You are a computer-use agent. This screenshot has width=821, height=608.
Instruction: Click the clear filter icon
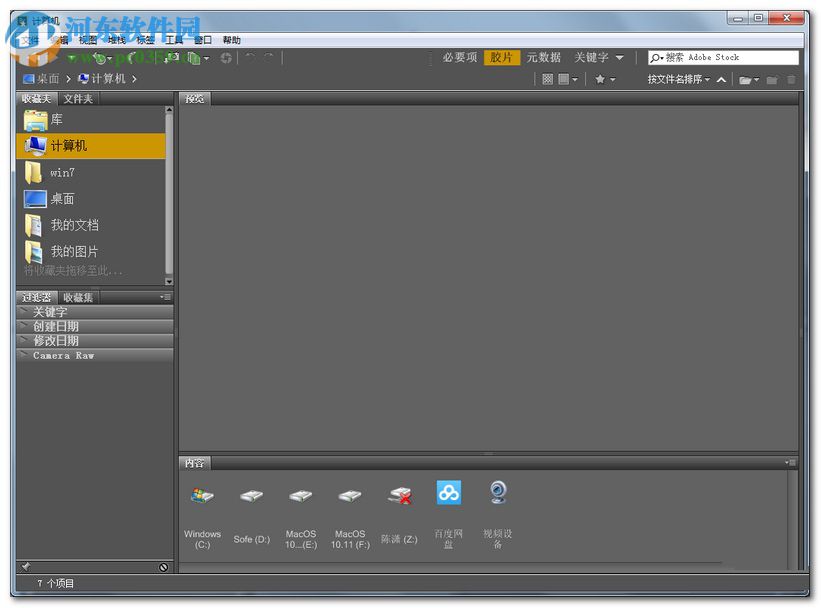pos(163,567)
